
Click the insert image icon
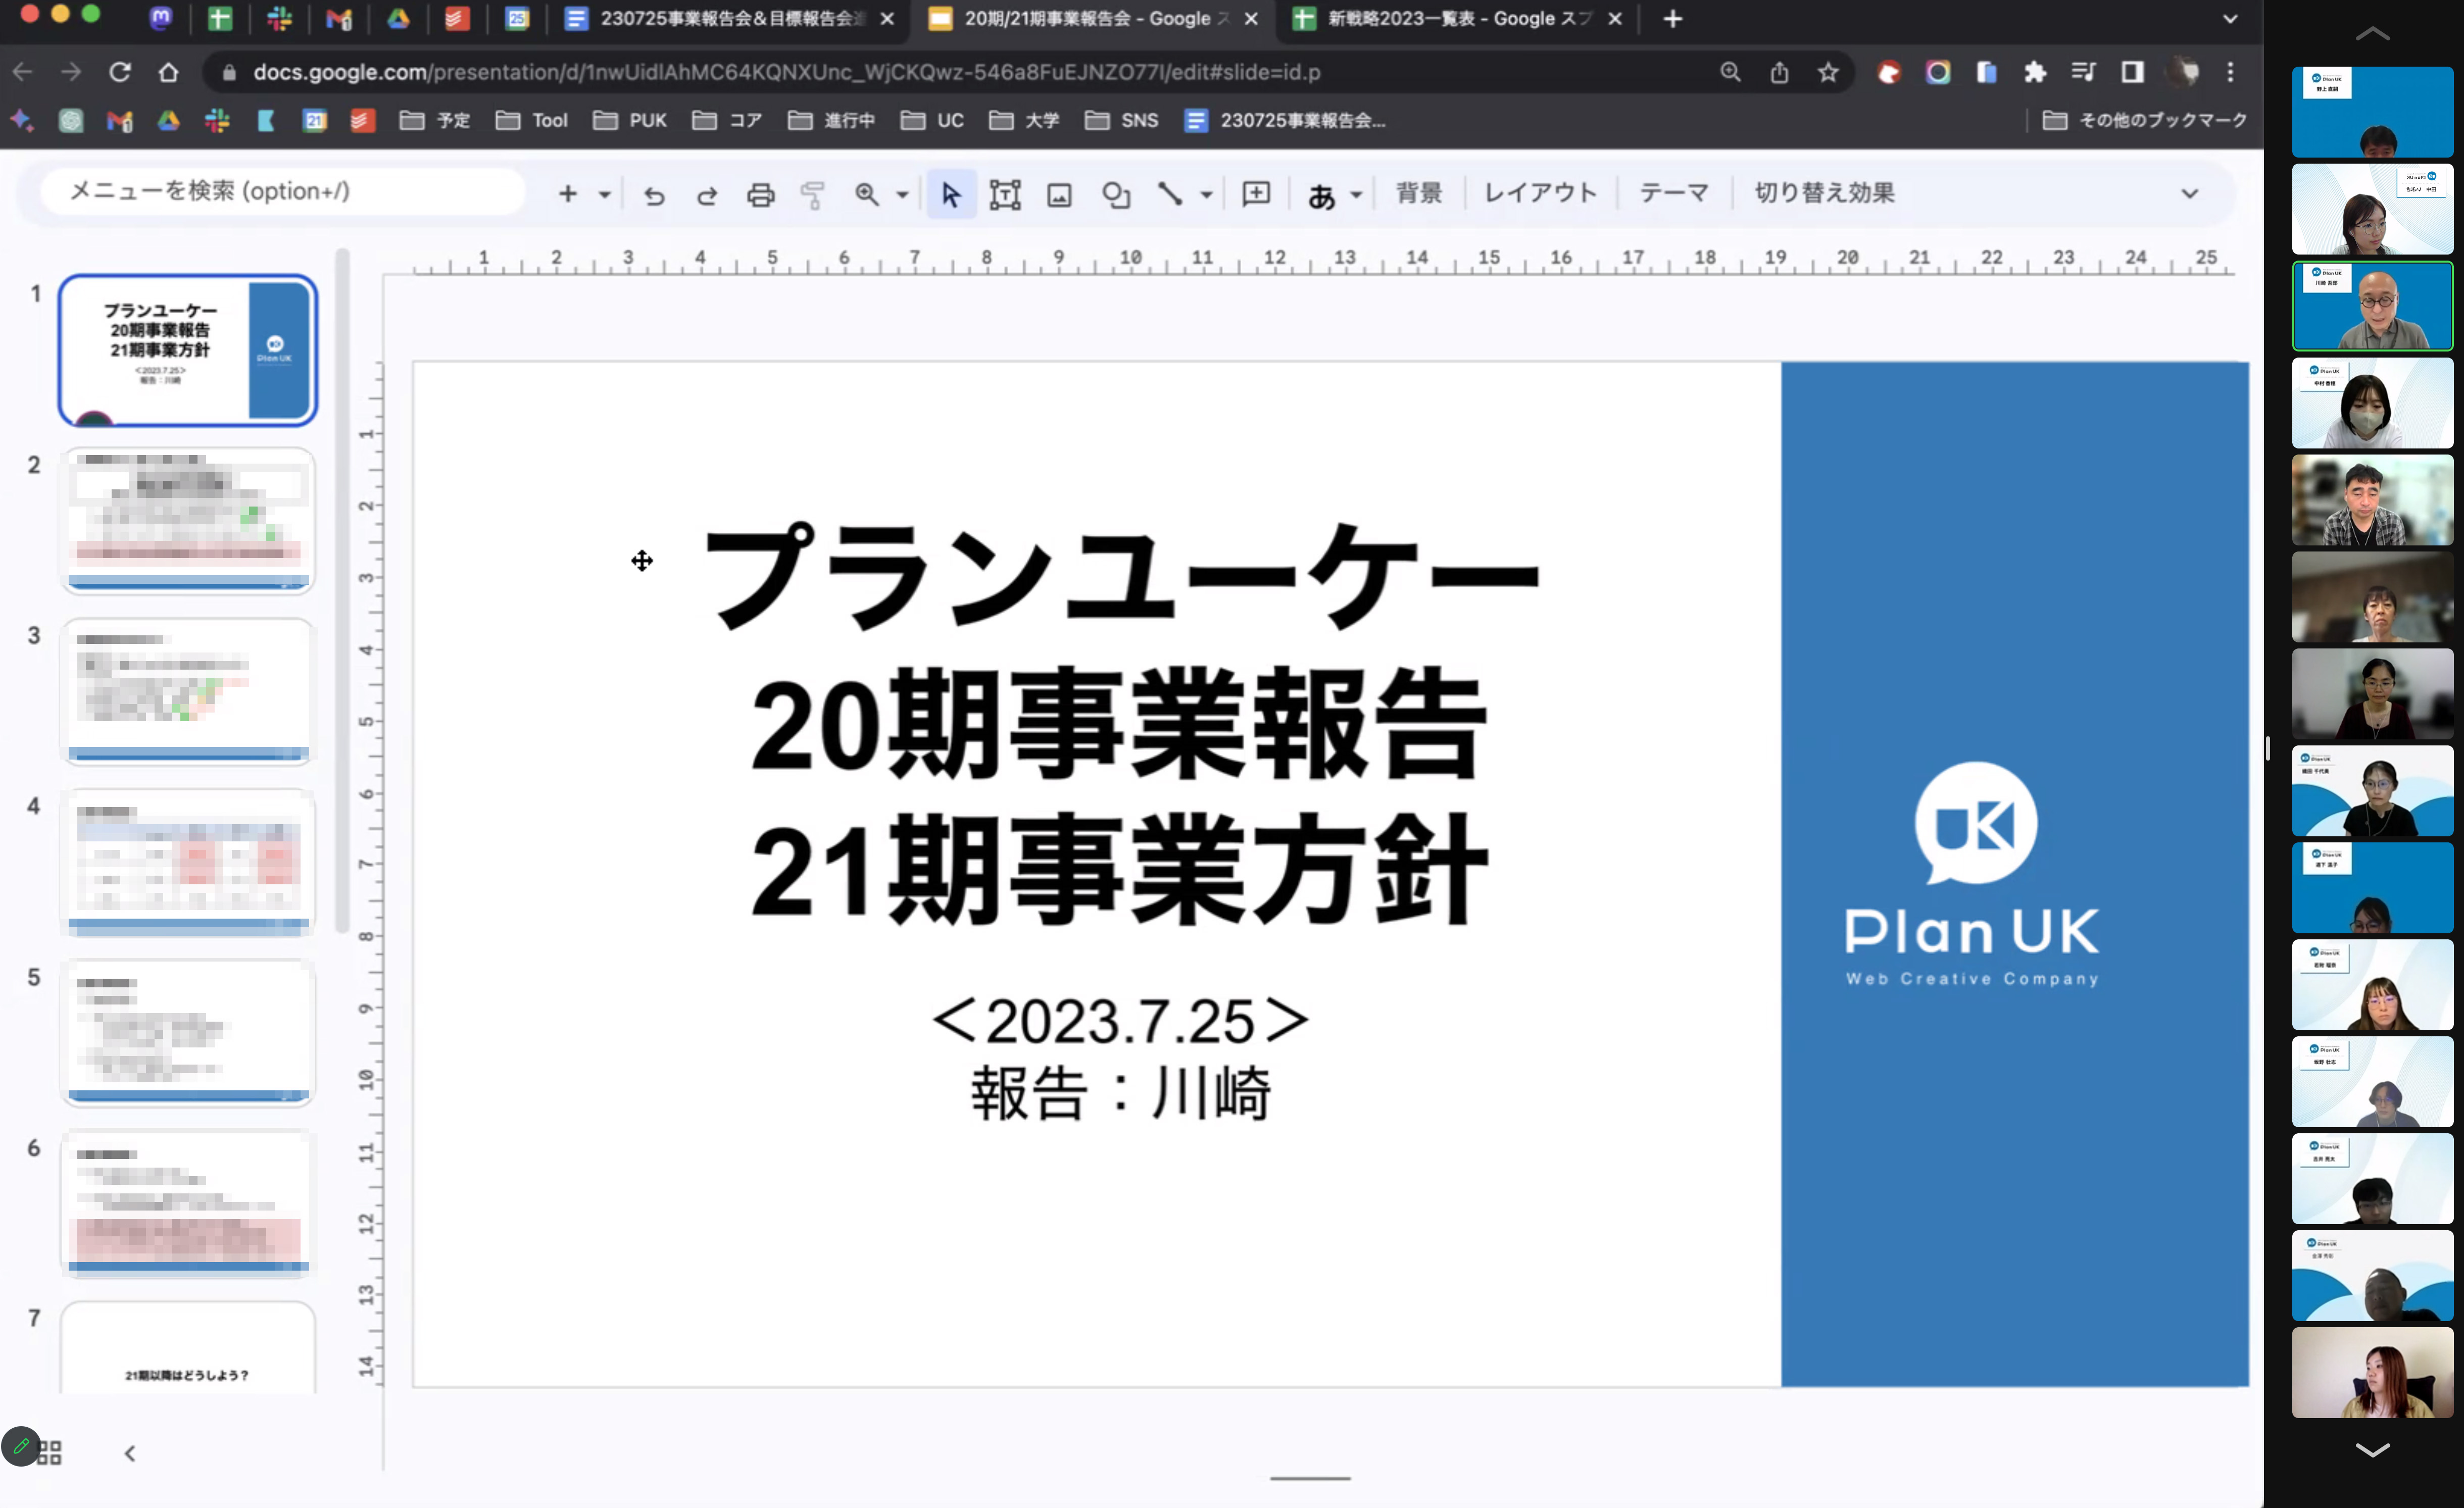click(1059, 194)
